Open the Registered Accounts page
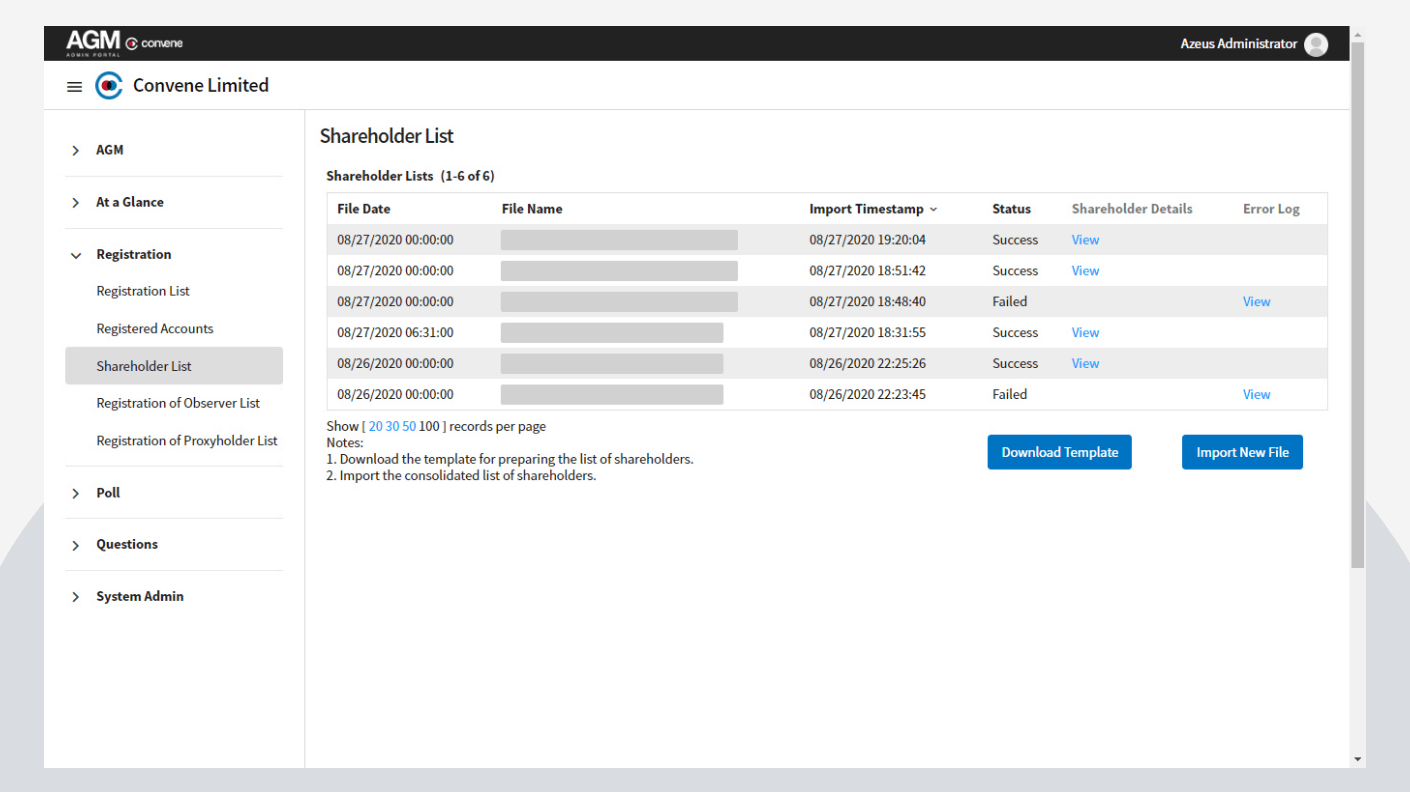The height and width of the screenshot is (792, 1410). click(x=154, y=328)
